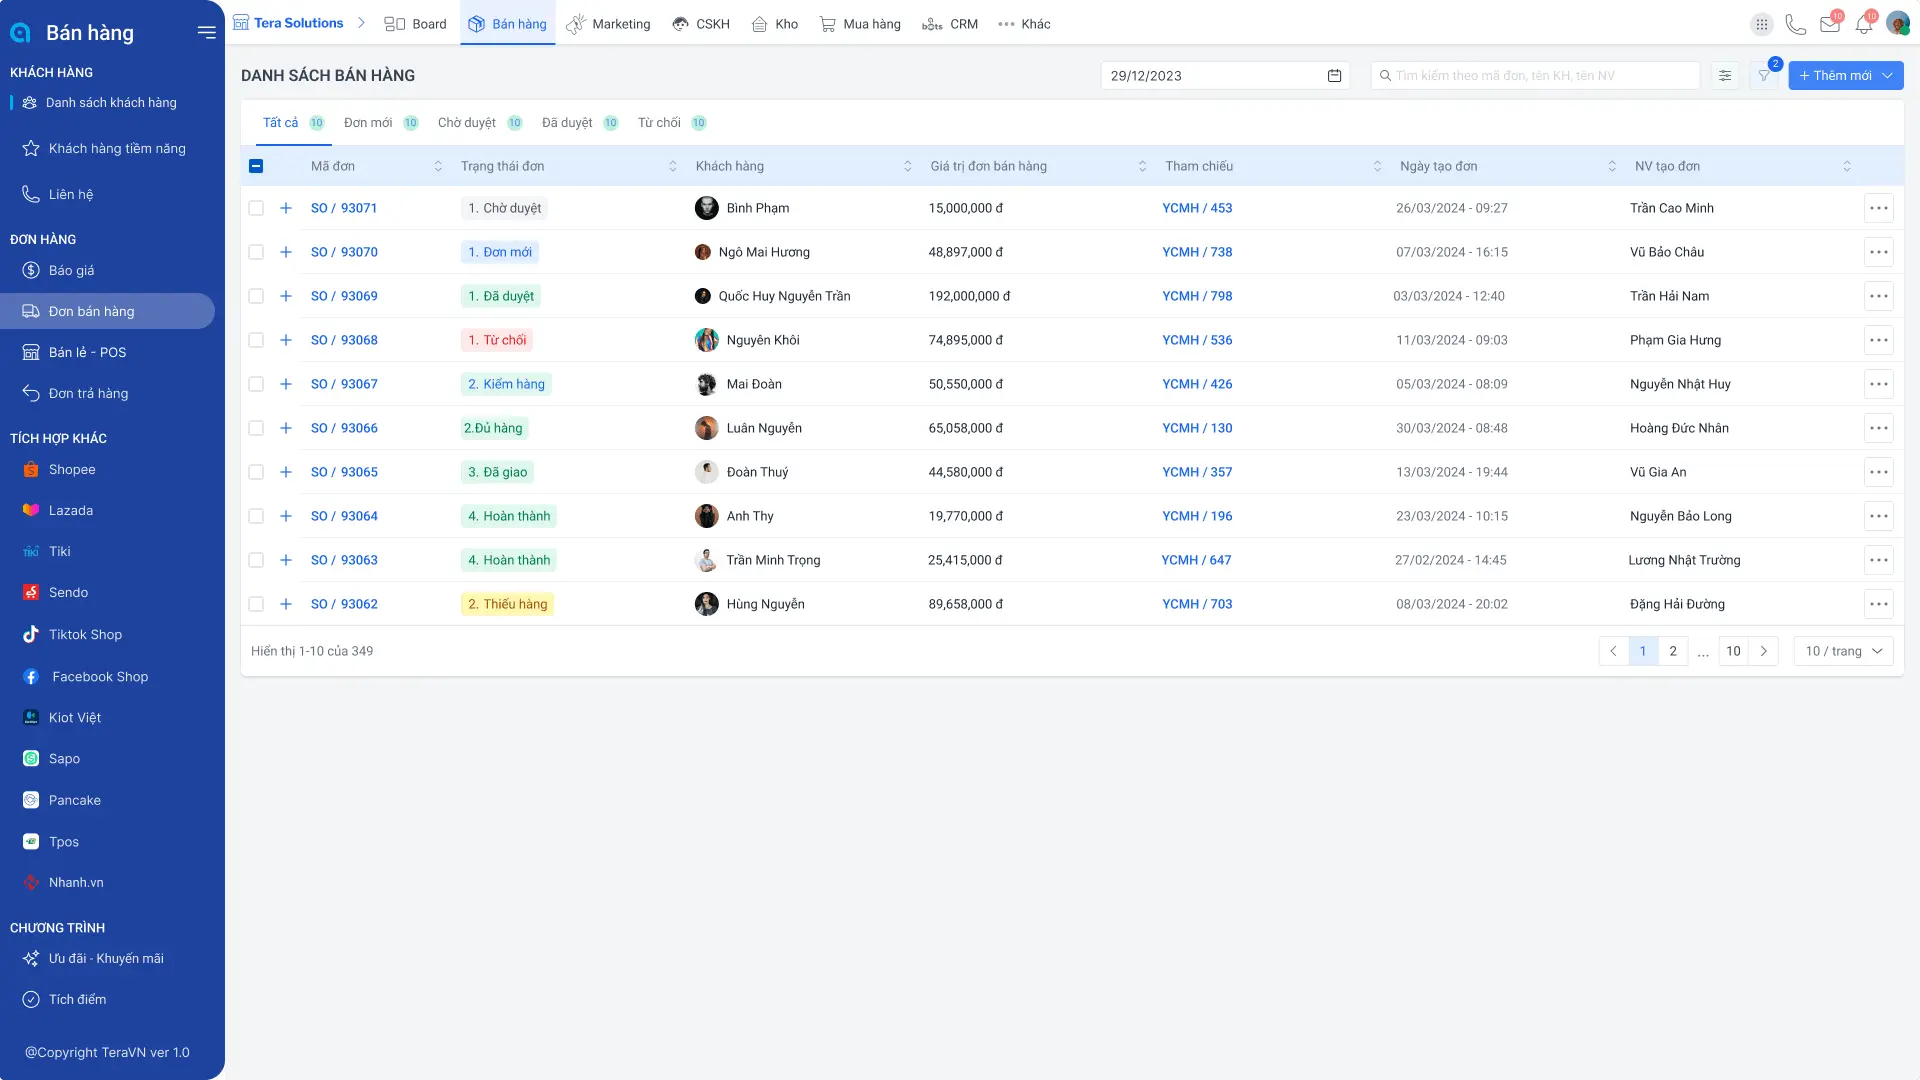Viewport: 1920px width, 1080px height.
Task: Click customer name Luân Nguyễn
Action: pos(764,428)
